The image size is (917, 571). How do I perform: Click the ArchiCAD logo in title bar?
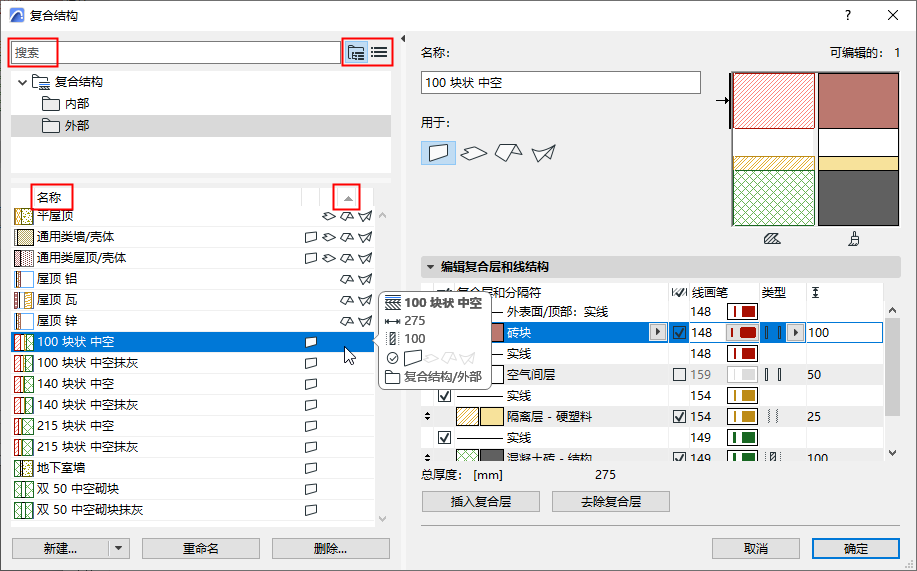tap(17, 16)
